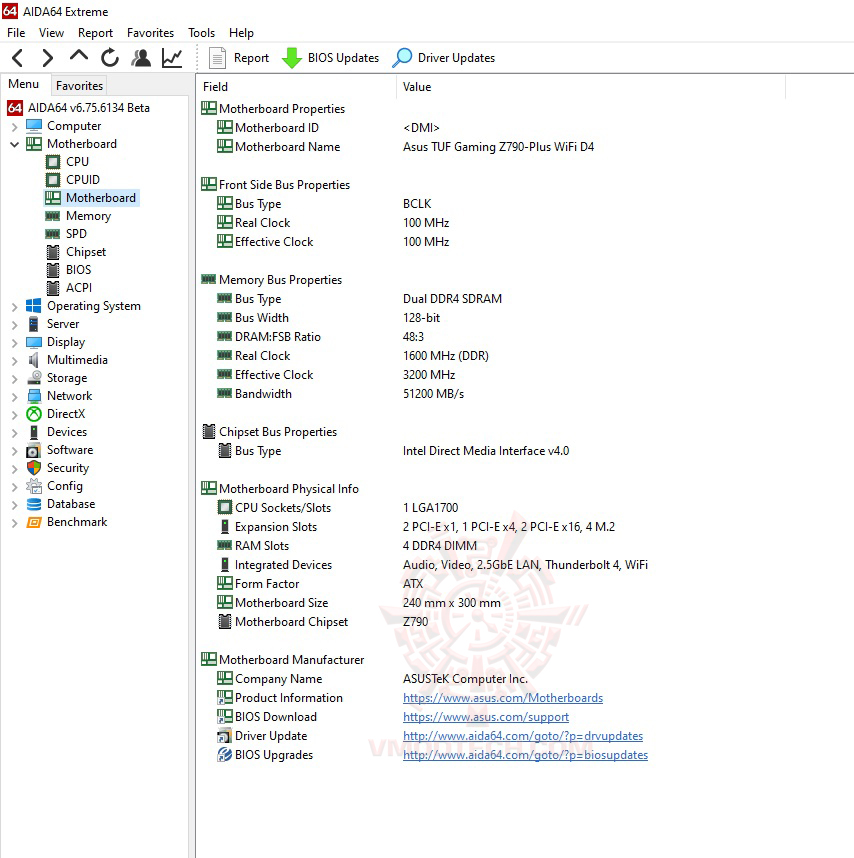The width and height of the screenshot is (854, 858).
Task: Expand the Devices node
Action: pyautogui.click(x=15, y=433)
